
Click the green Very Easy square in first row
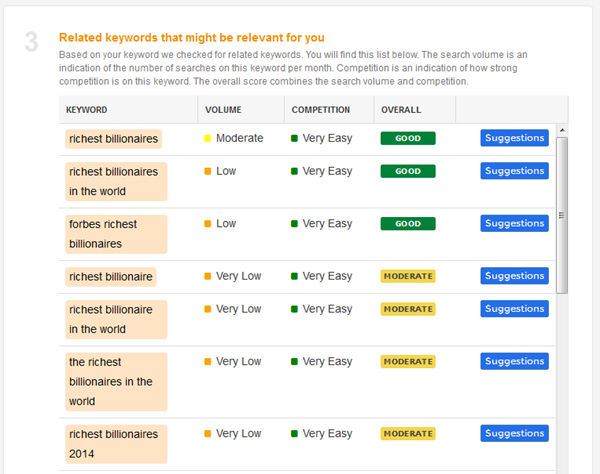click(295, 139)
